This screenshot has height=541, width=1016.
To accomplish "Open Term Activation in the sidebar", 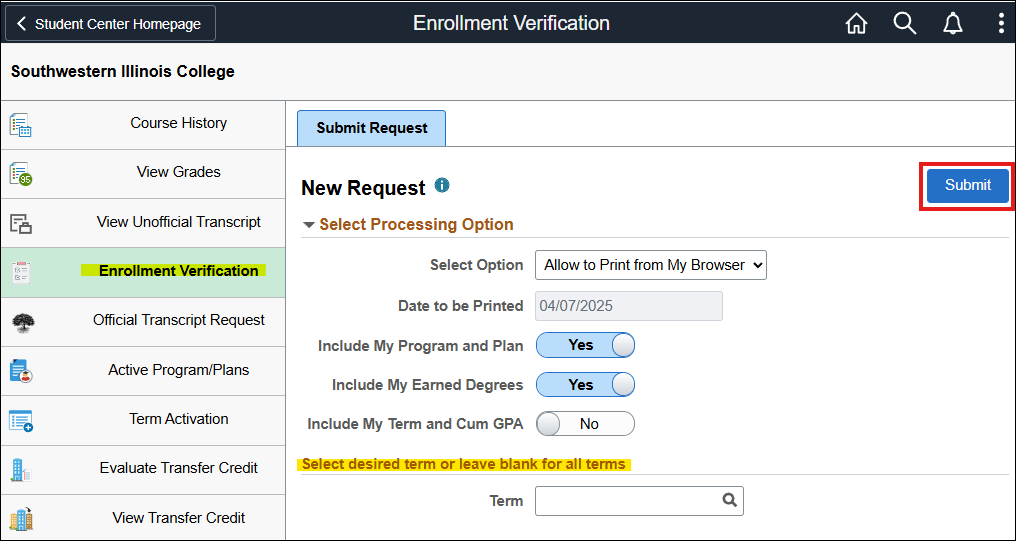I will pos(178,419).
